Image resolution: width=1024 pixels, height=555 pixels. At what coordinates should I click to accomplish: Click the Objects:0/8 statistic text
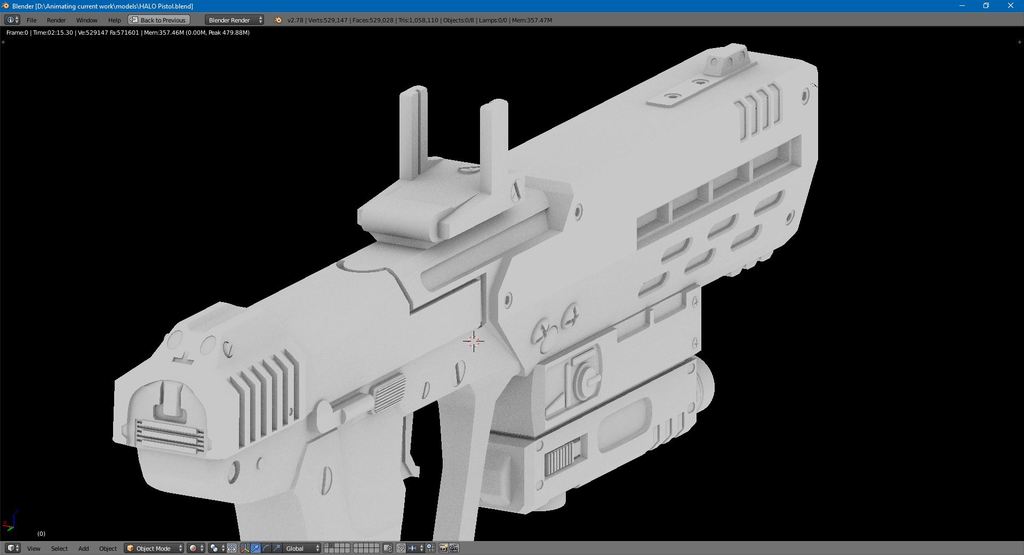coord(458,20)
